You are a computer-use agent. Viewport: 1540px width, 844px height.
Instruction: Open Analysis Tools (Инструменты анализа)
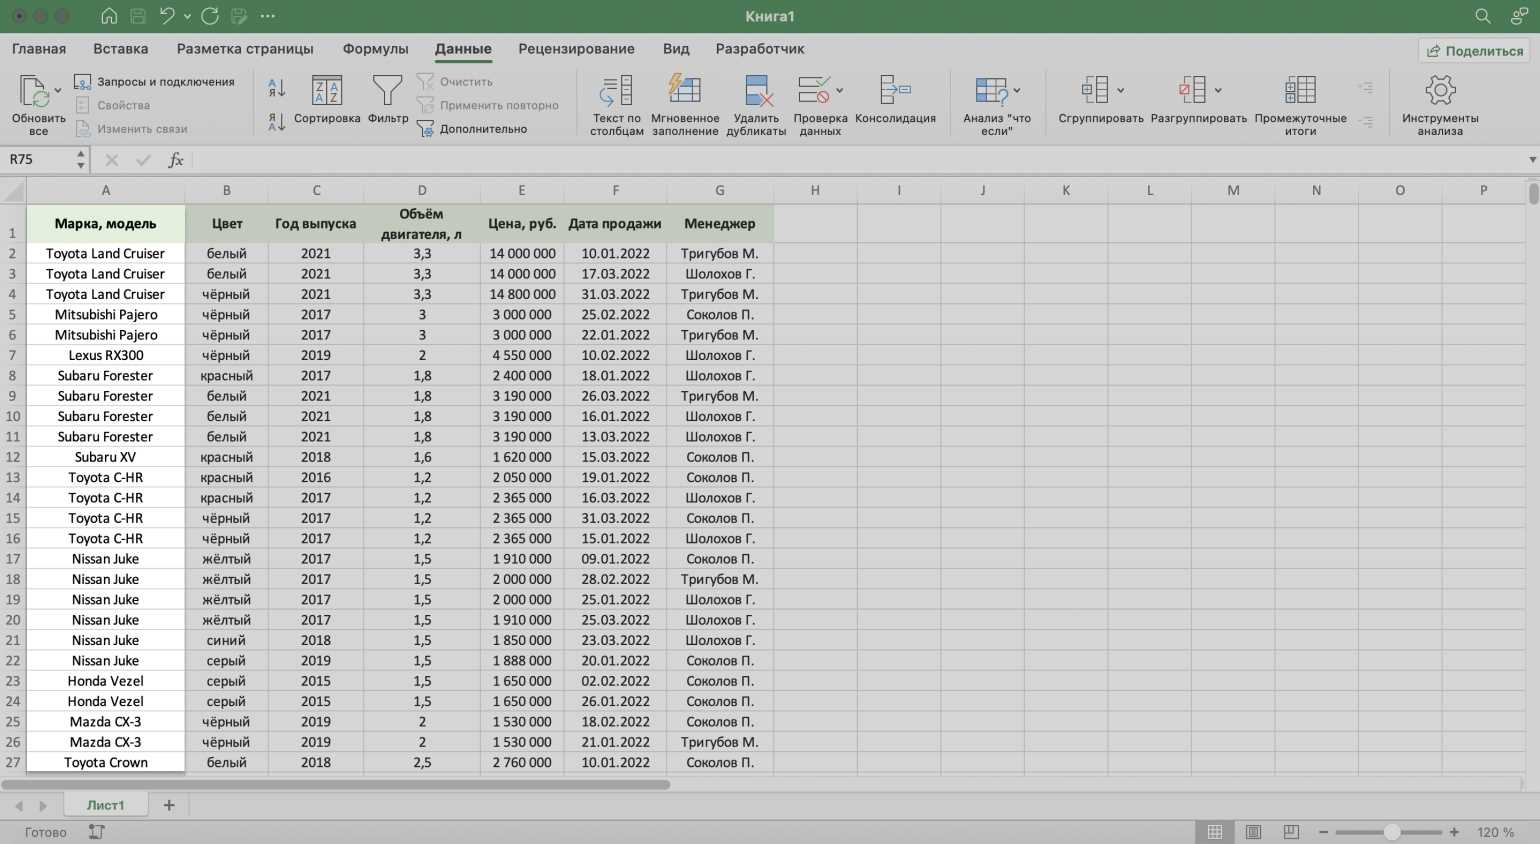1440,92
